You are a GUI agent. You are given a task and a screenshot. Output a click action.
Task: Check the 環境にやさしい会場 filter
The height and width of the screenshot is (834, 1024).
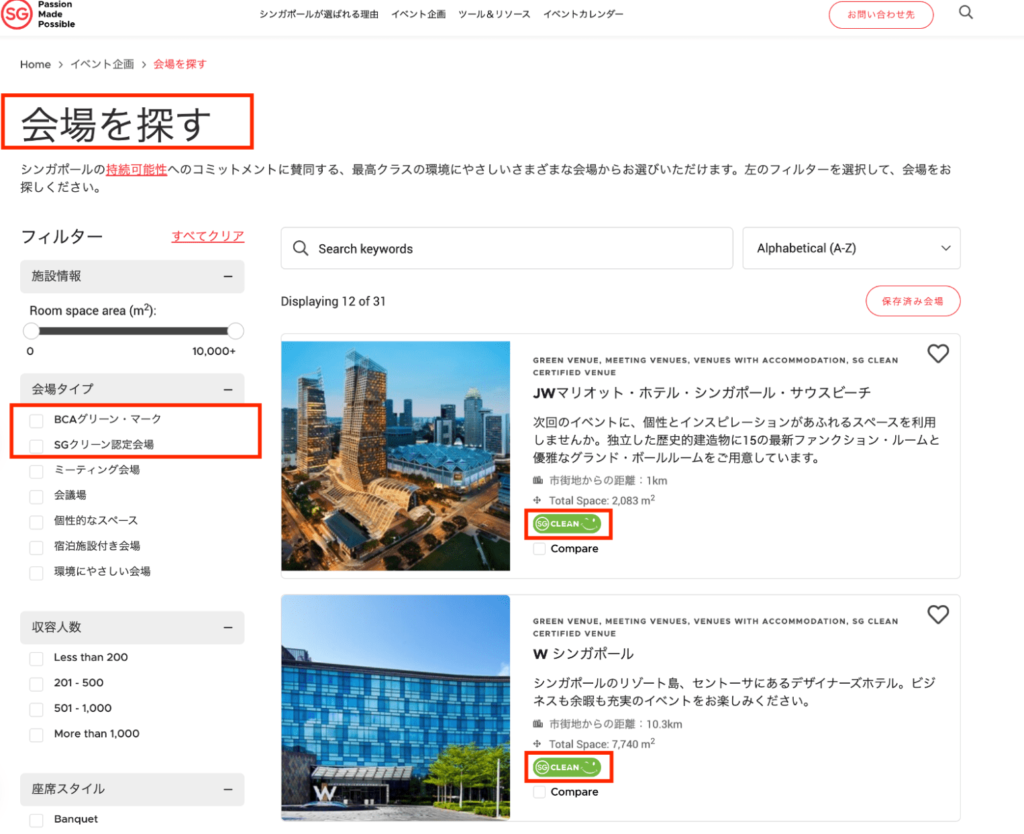(37, 573)
